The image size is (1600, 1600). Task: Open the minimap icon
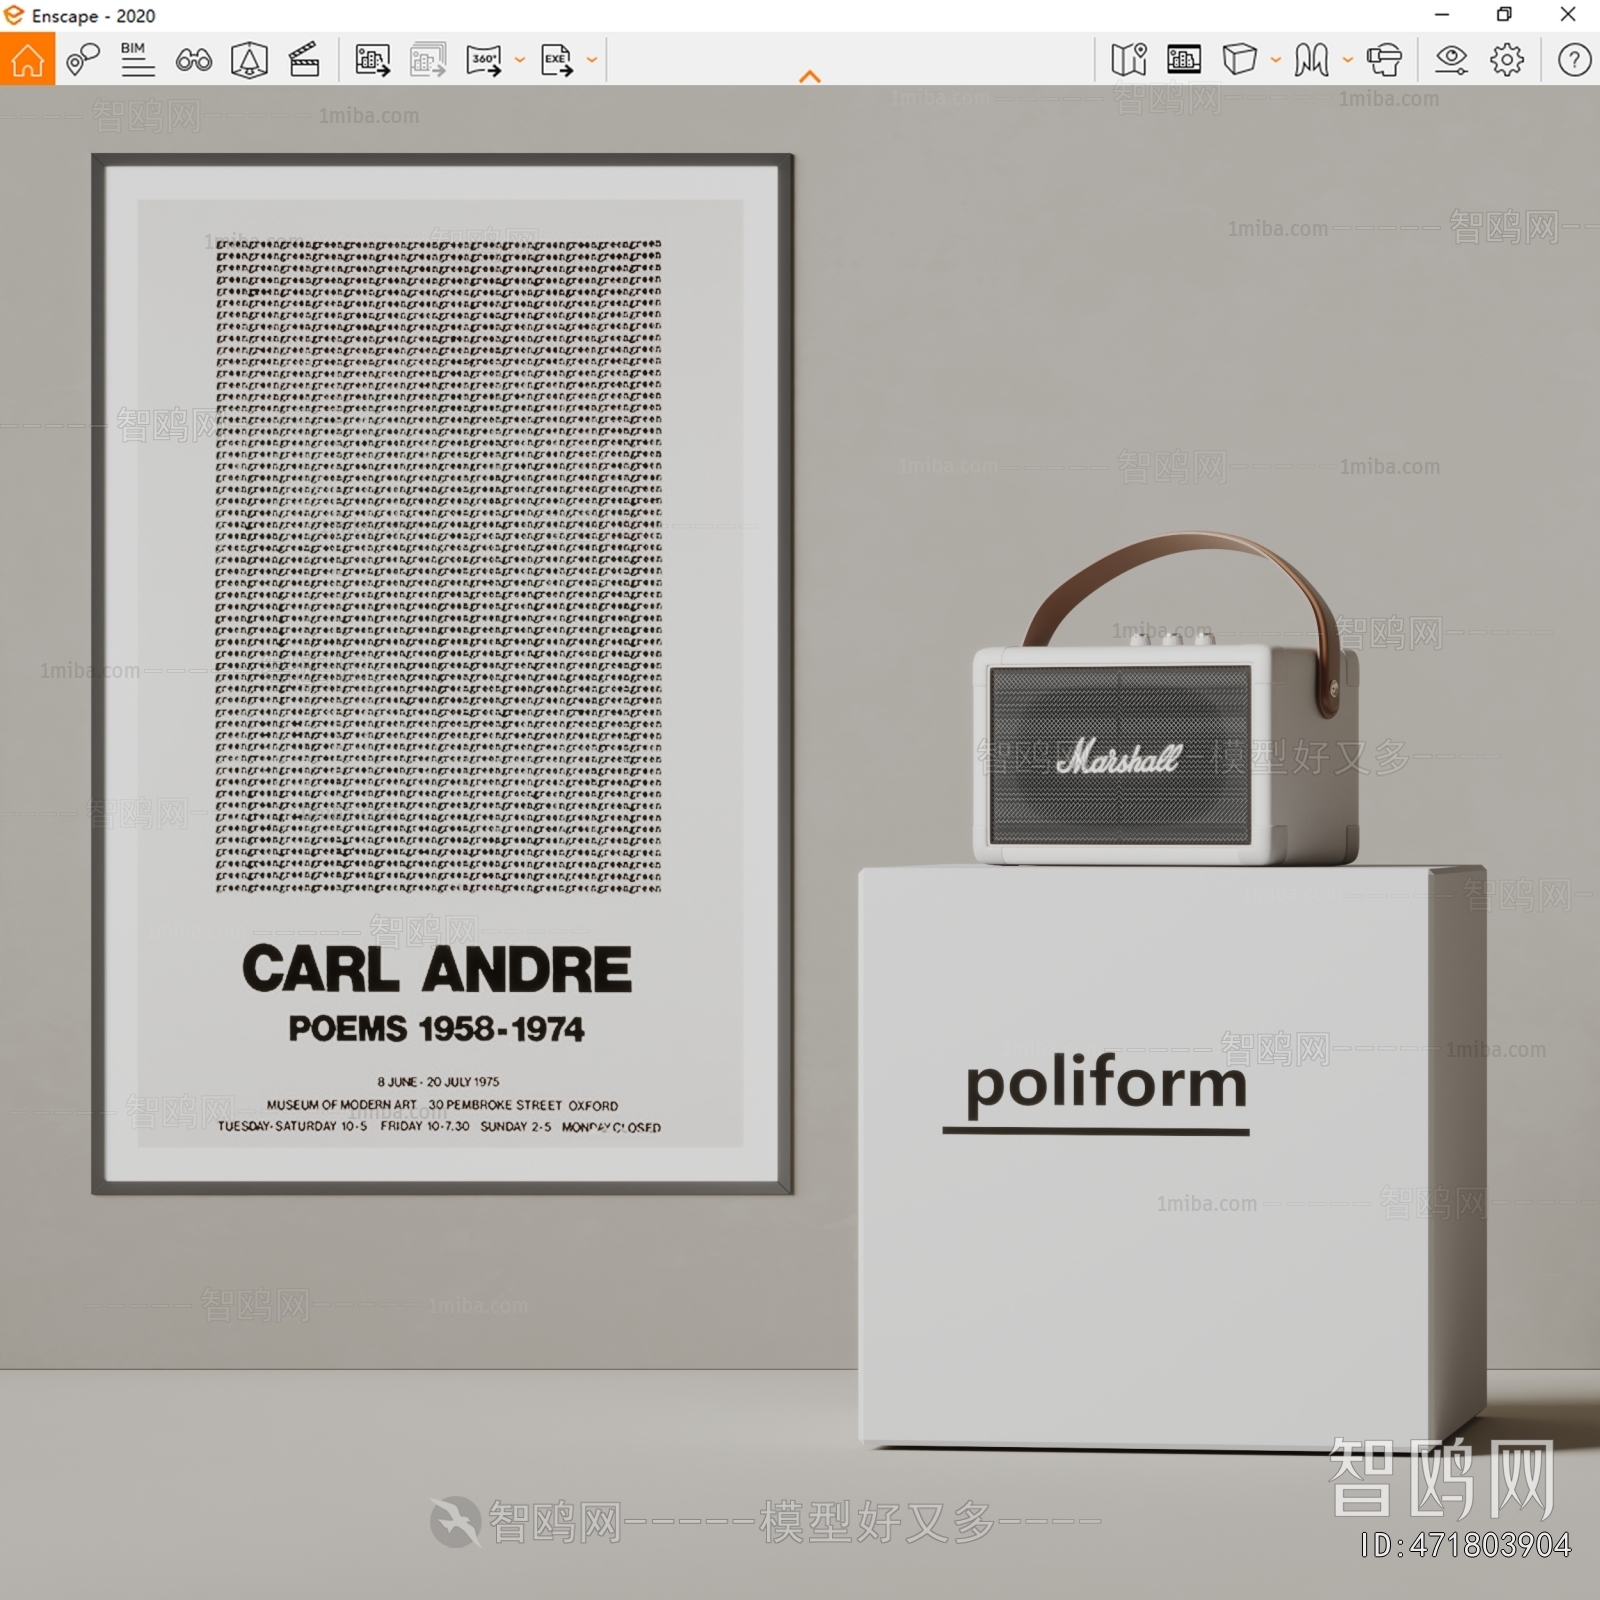1129,60
